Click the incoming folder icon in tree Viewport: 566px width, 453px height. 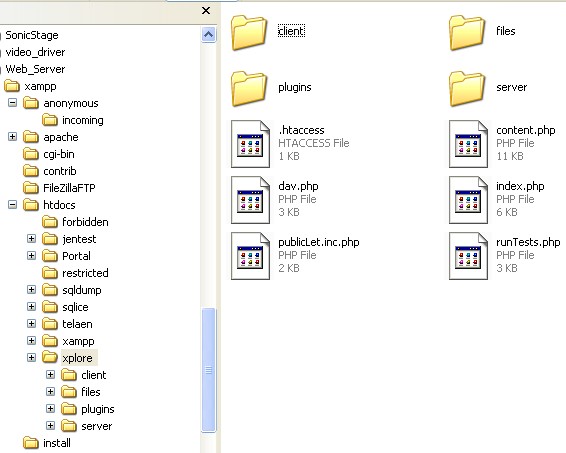[50, 120]
